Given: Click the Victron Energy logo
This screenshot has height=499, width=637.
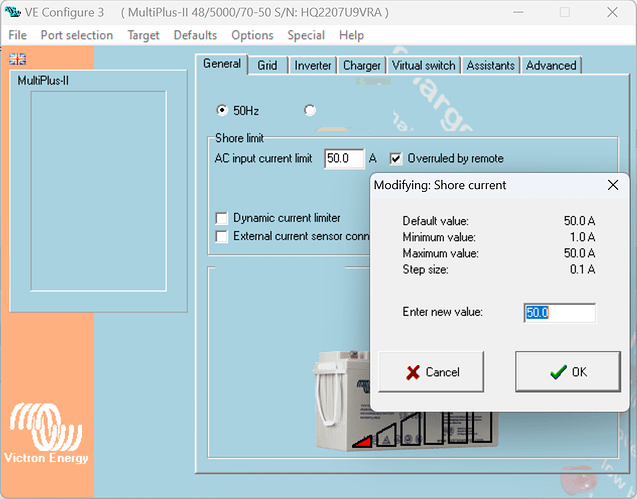Looking at the screenshot, I should 46,433.
